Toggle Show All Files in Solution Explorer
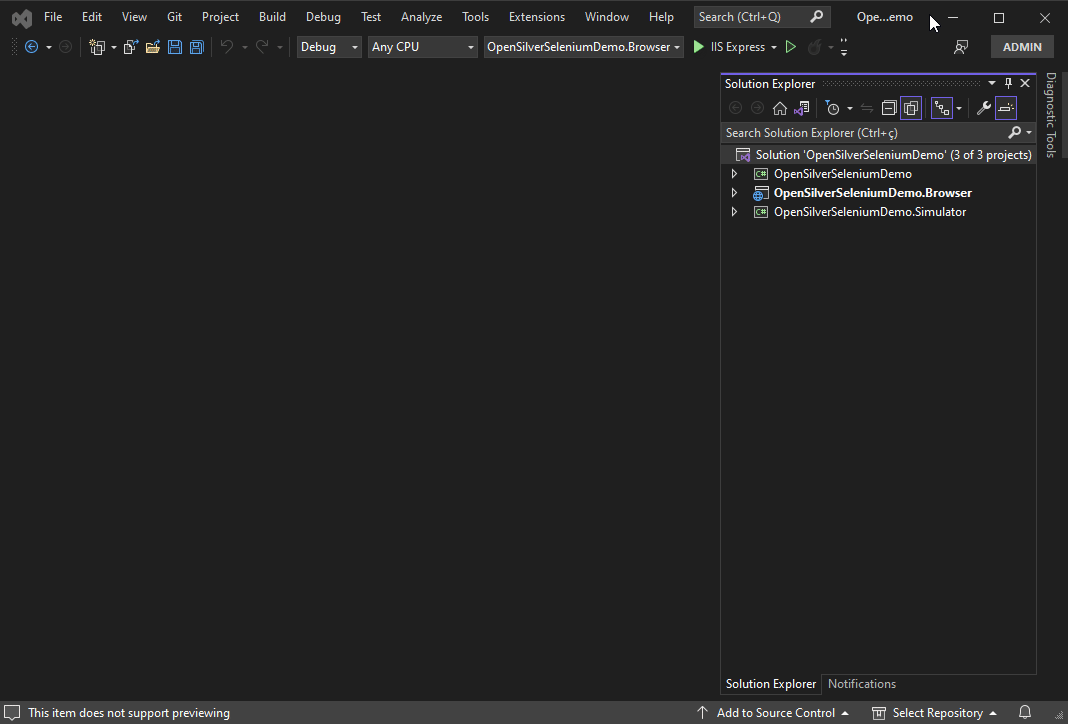 (911, 107)
